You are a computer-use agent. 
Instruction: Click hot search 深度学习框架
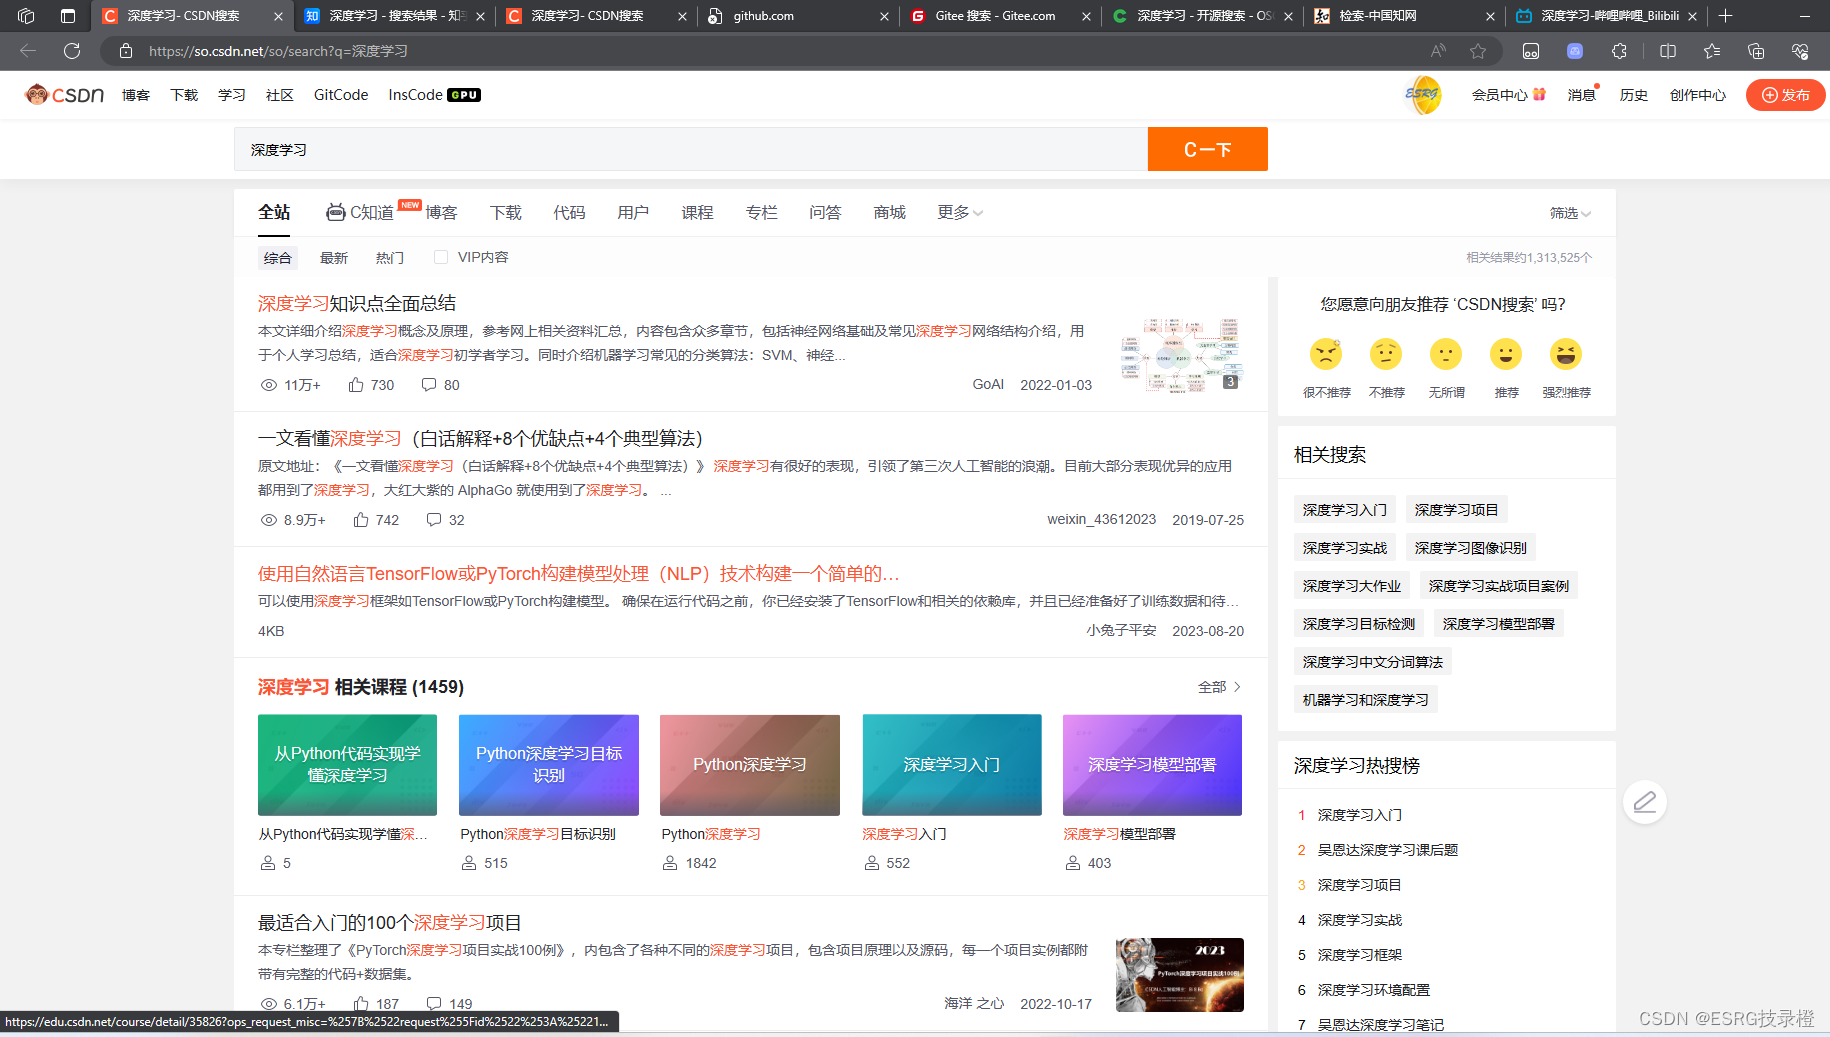point(1359,955)
